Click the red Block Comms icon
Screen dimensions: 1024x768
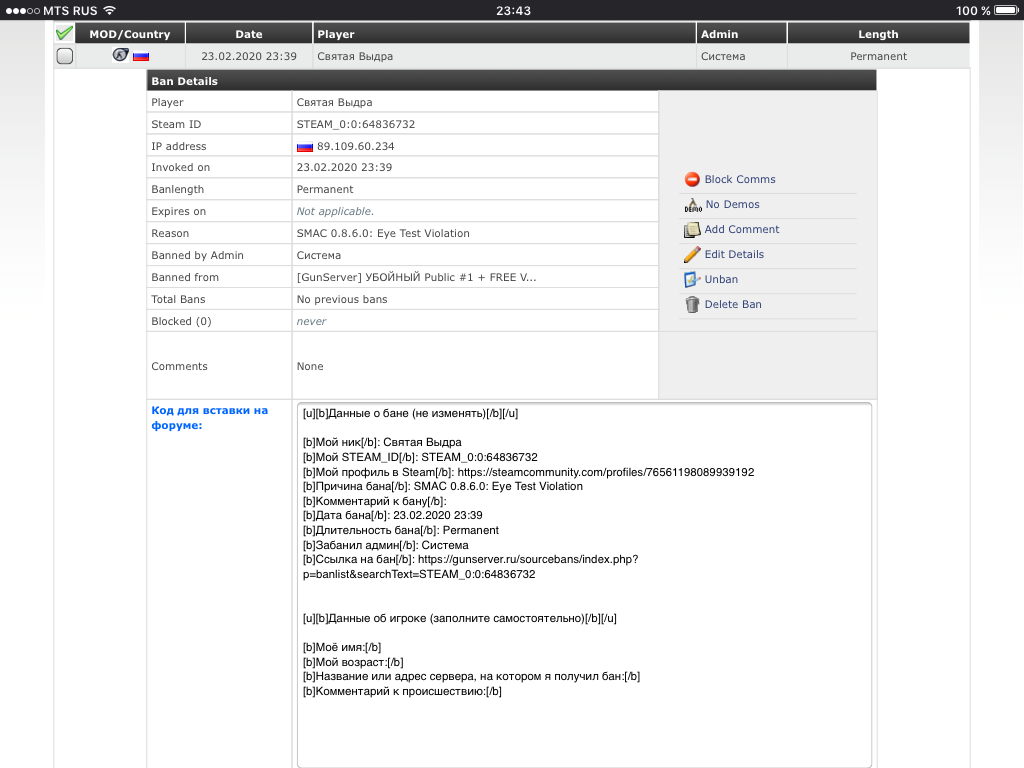click(692, 180)
